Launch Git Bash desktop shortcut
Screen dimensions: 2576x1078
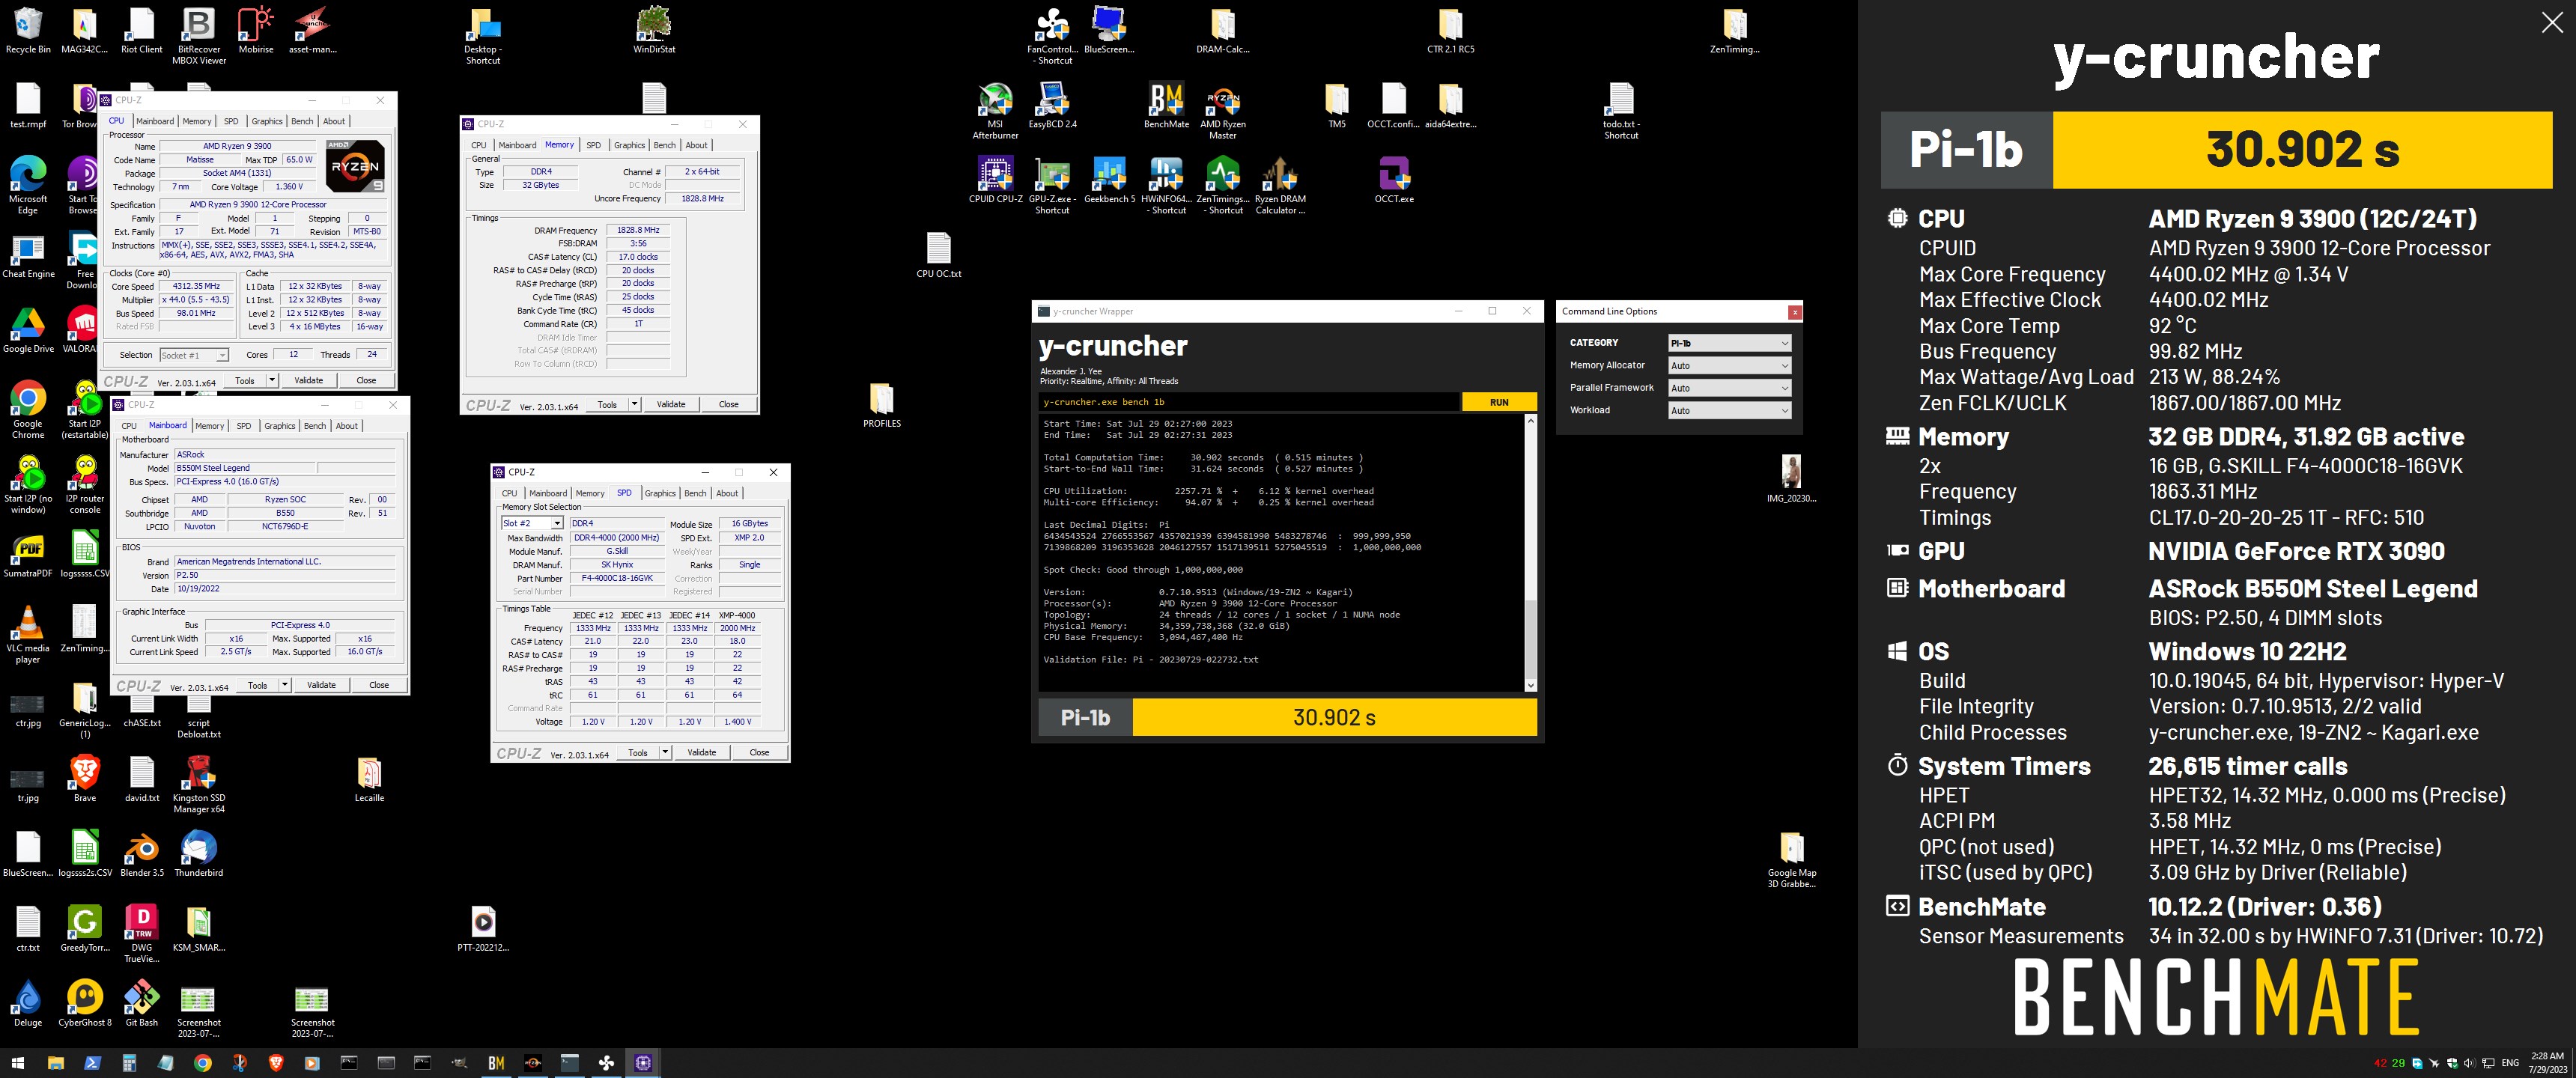pos(141,1003)
